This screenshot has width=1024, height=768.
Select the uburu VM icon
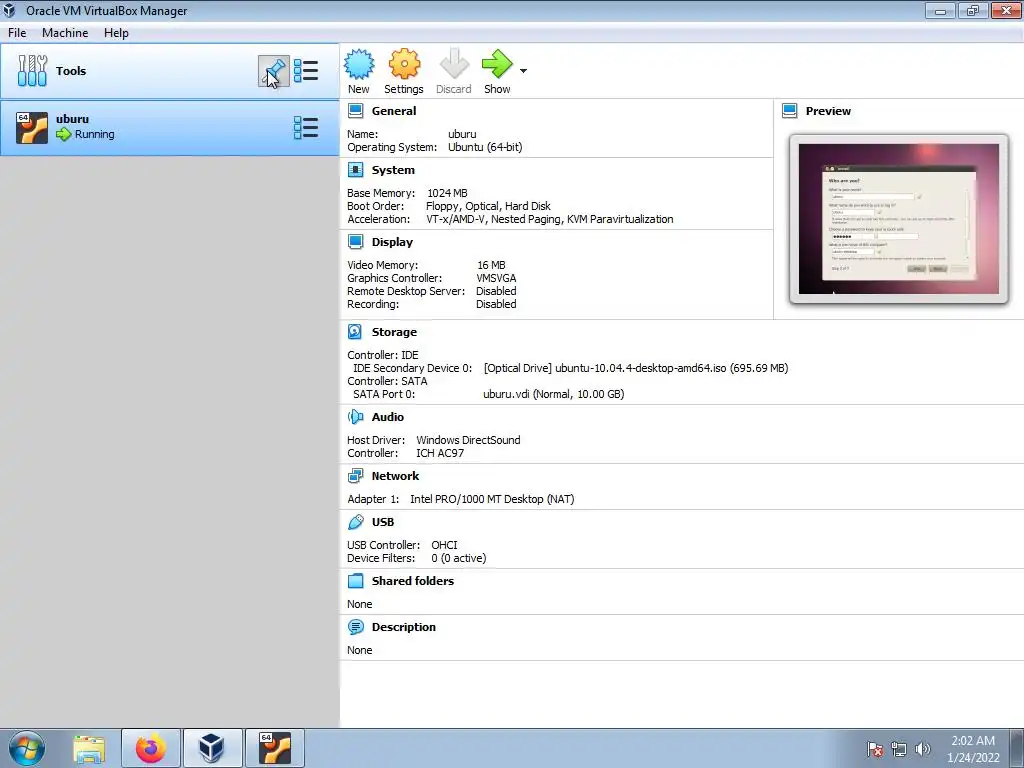tap(32, 127)
